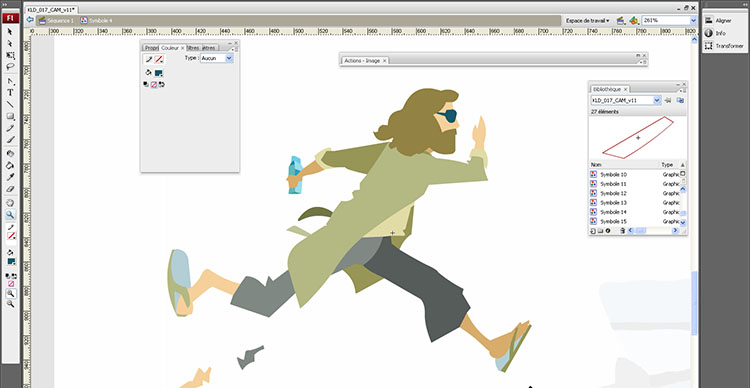The image size is (750, 388).
Task: Open the Edit Symbols menu icon
Action: pyautogui.click(x=633, y=21)
